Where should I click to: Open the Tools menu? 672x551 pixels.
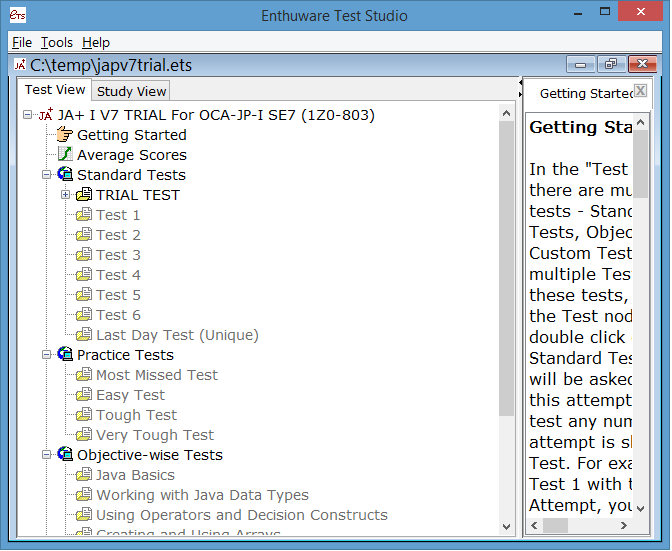tap(57, 42)
